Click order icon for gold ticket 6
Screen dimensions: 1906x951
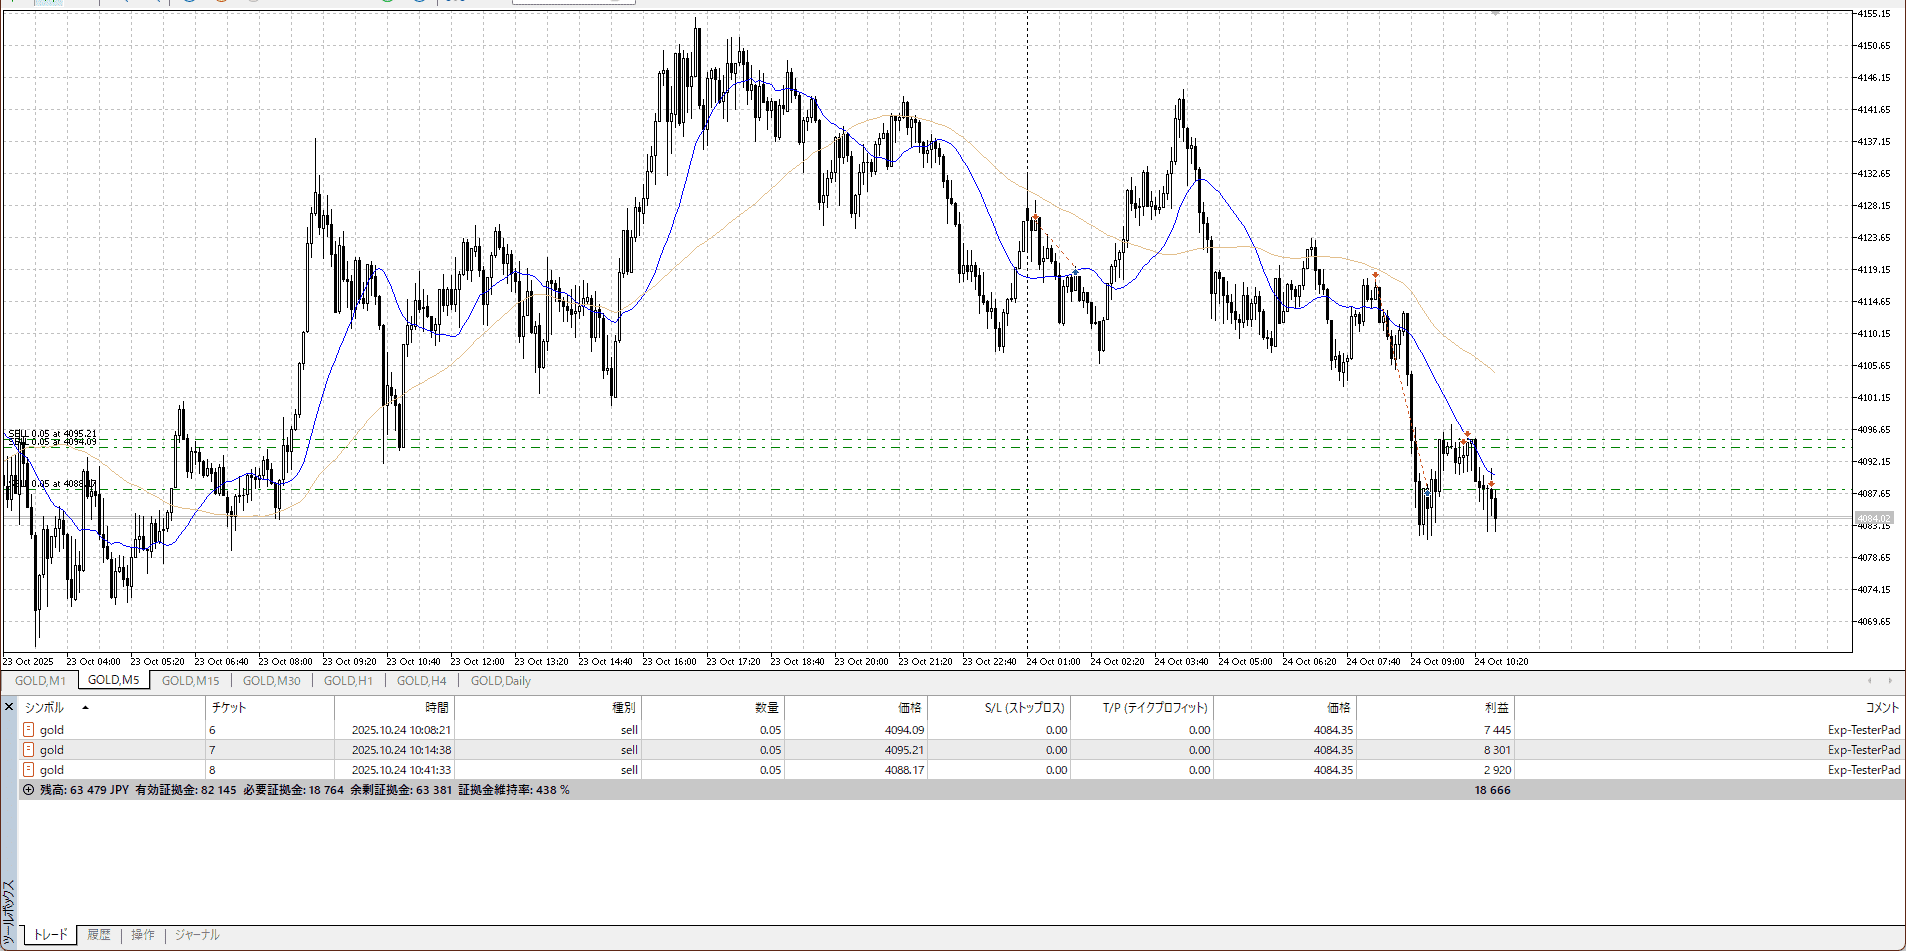point(29,730)
